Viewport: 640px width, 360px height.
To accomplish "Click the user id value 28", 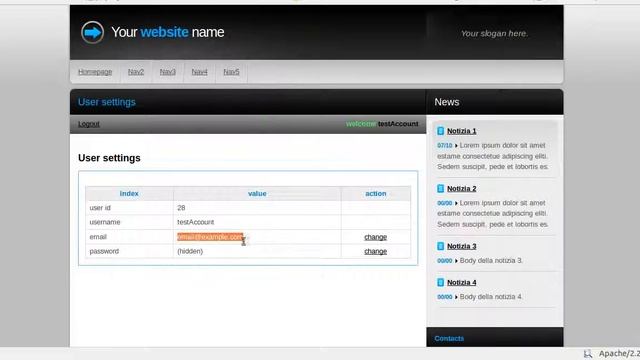I will 181,208.
